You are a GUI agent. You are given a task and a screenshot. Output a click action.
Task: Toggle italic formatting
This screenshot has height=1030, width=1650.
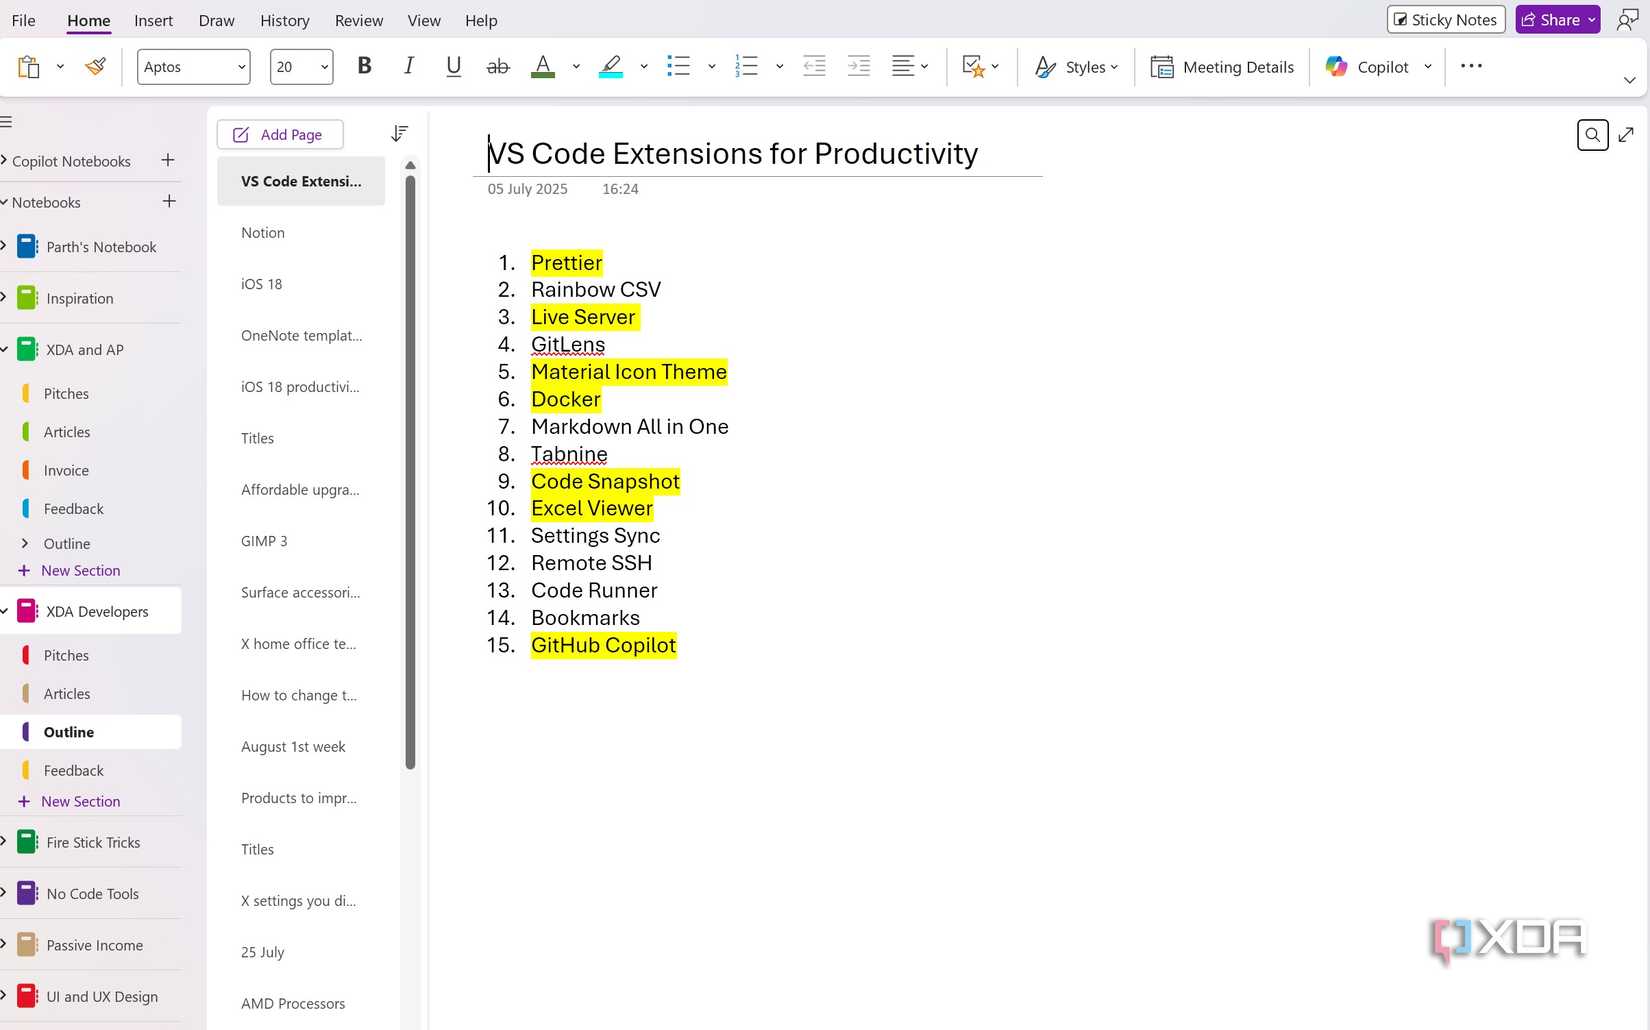click(x=408, y=66)
